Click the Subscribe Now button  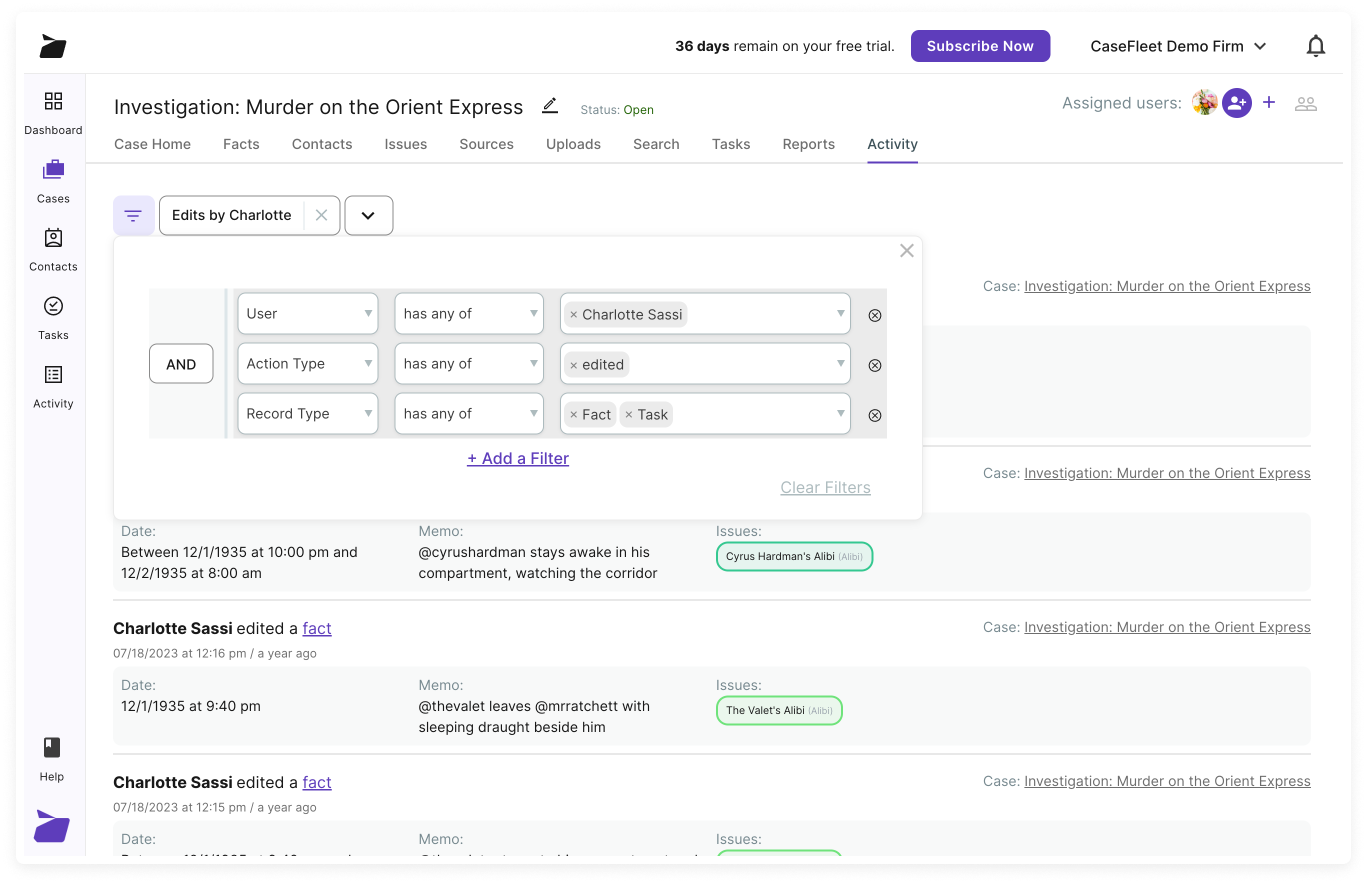[980, 46]
